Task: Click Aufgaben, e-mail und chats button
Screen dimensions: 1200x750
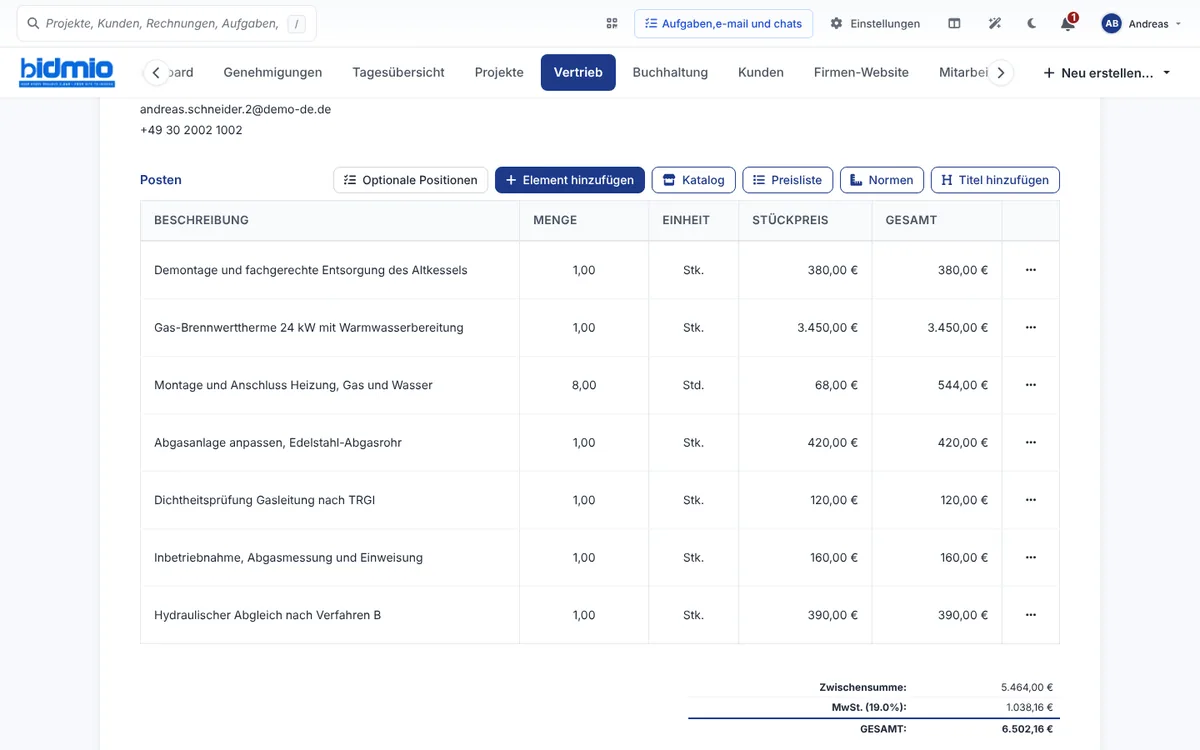Action: click(x=723, y=23)
